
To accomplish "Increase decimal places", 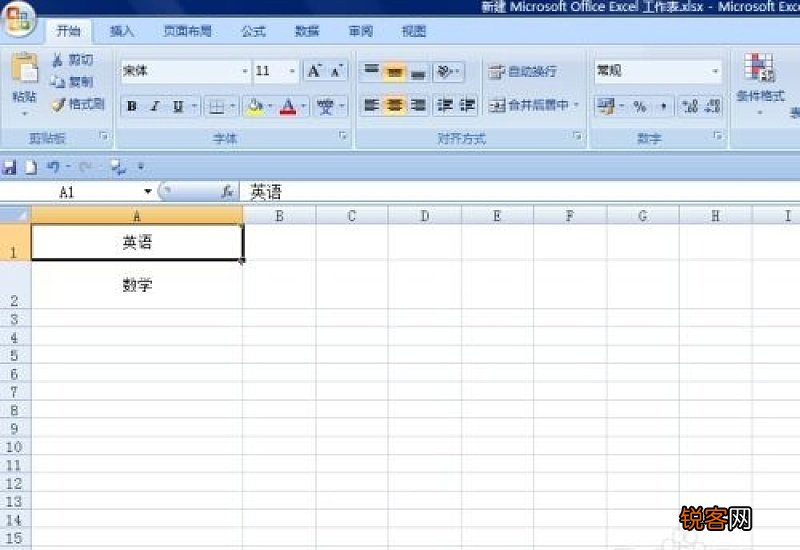I will click(690, 106).
